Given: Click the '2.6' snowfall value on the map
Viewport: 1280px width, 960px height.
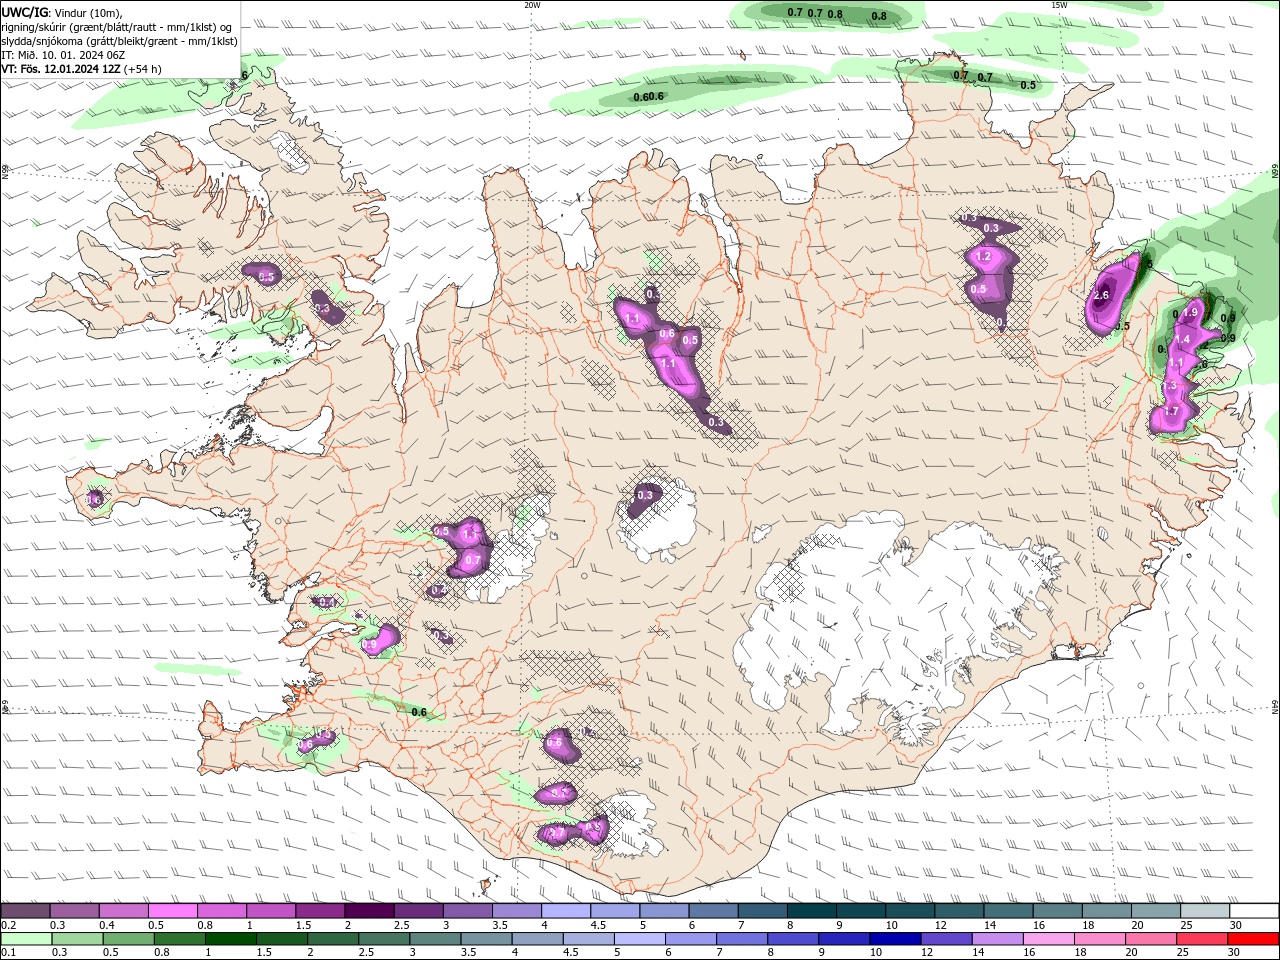Looking at the screenshot, I should click(1102, 295).
